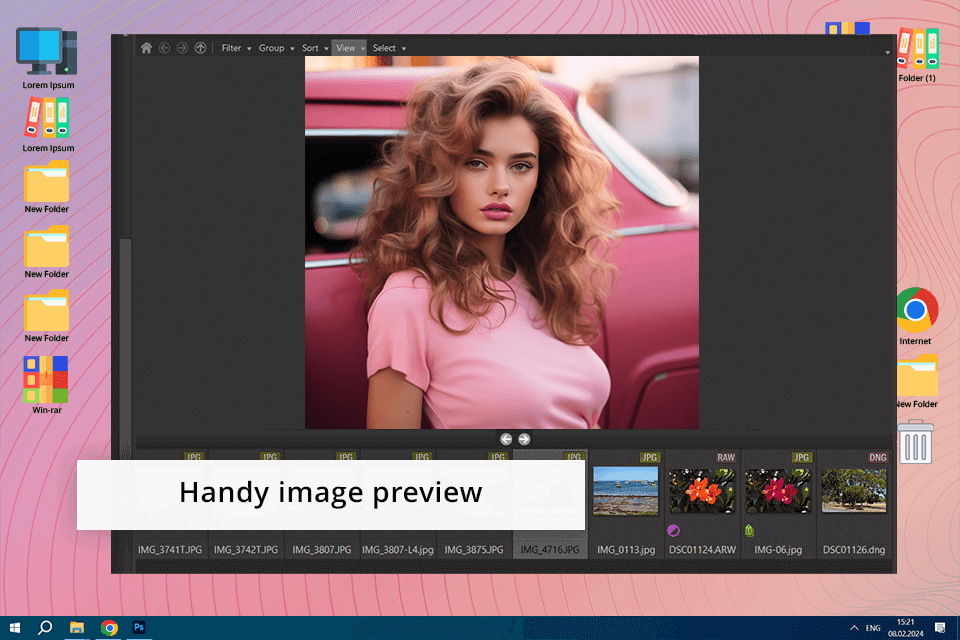Select the IMG_0113.jpg beach thumbnail
The height and width of the screenshot is (640, 960).
coord(626,491)
